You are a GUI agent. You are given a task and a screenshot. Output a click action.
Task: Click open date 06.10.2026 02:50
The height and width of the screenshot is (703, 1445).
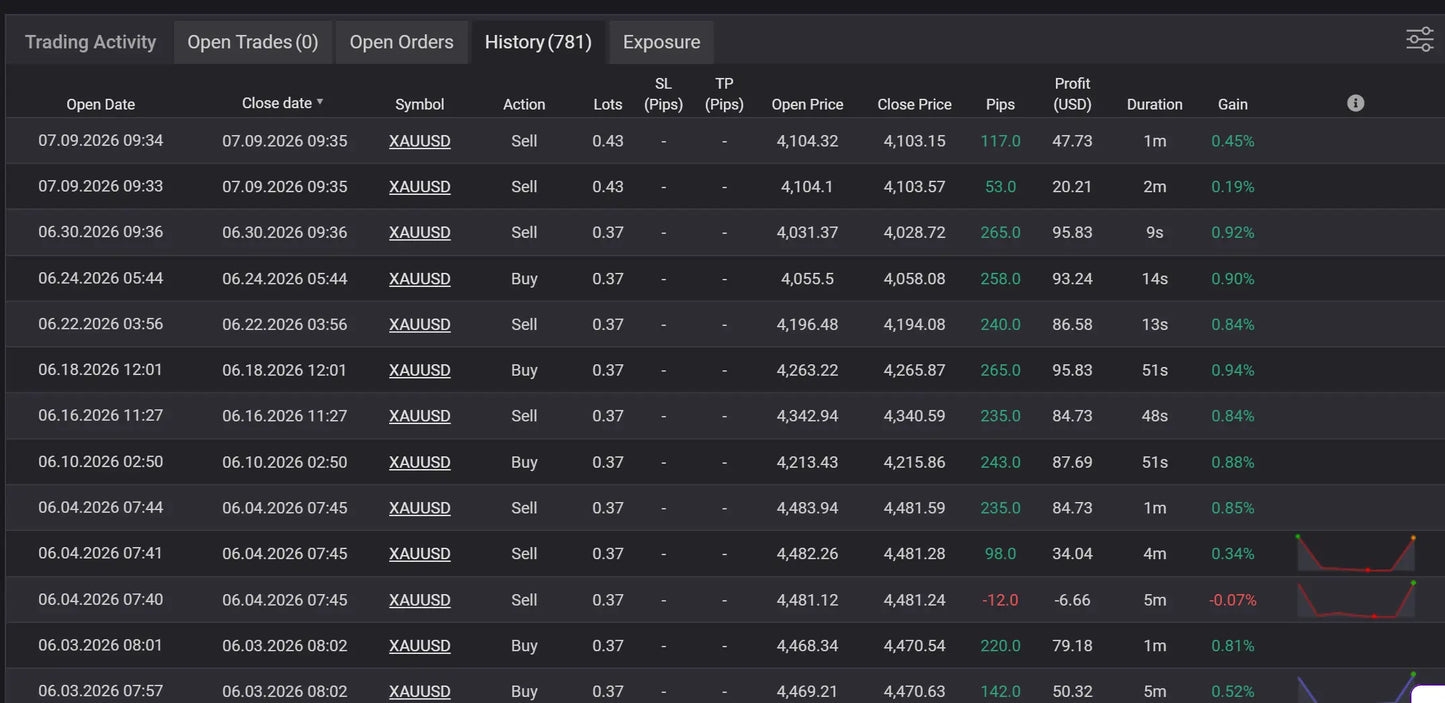click(x=100, y=462)
